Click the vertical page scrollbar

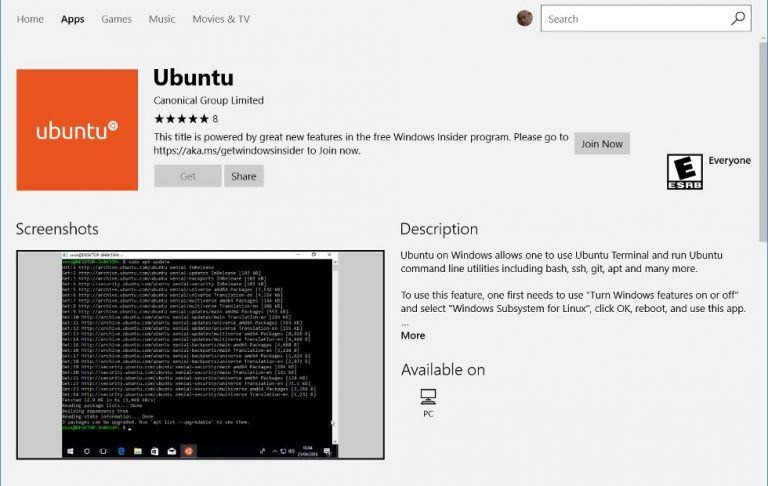click(763, 142)
